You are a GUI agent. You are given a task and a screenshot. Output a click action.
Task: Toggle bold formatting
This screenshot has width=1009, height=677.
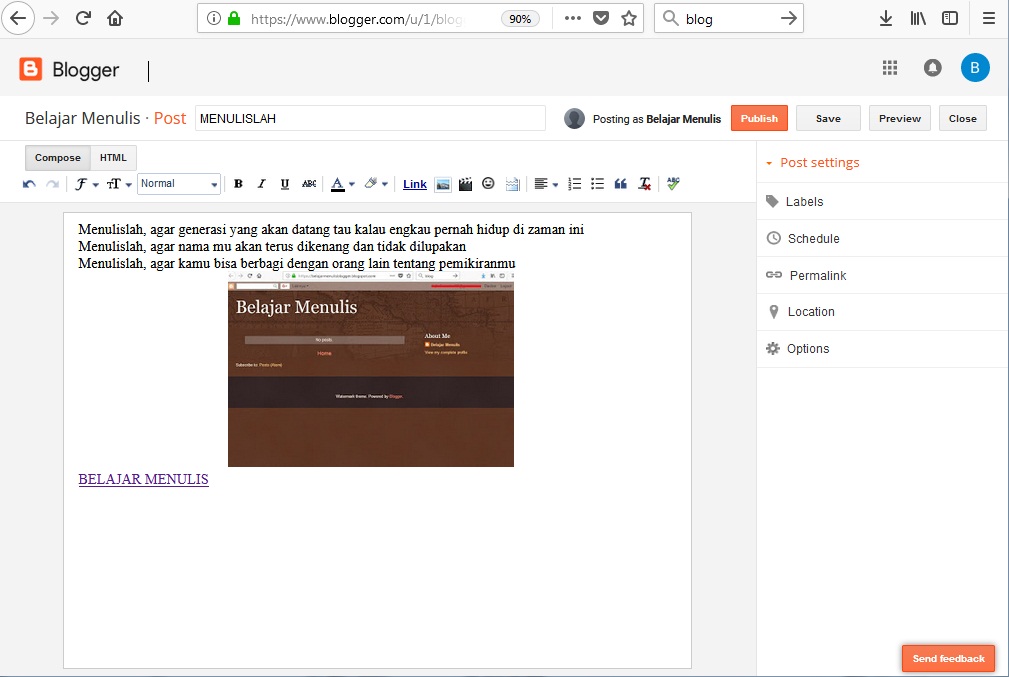(238, 184)
